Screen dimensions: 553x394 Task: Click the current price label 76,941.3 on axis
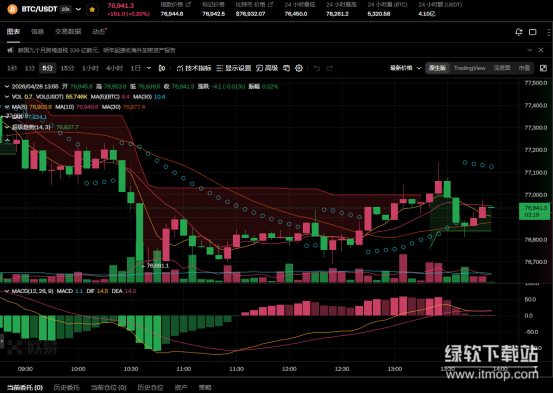point(535,211)
